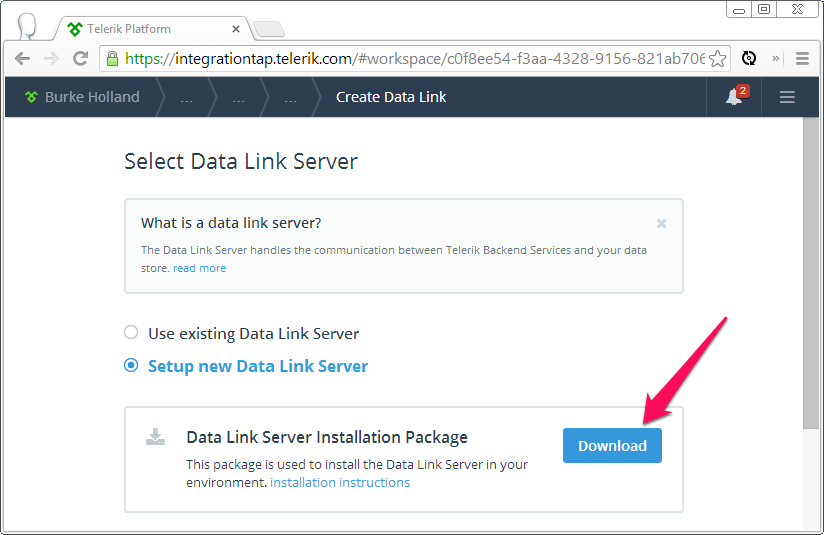Image resolution: width=824 pixels, height=535 pixels.
Task: Click the browser back arrow
Action: [x=22, y=58]
